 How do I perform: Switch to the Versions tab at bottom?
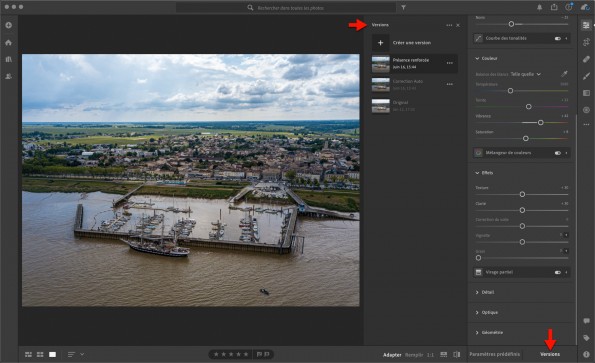(x=550, y=354)
